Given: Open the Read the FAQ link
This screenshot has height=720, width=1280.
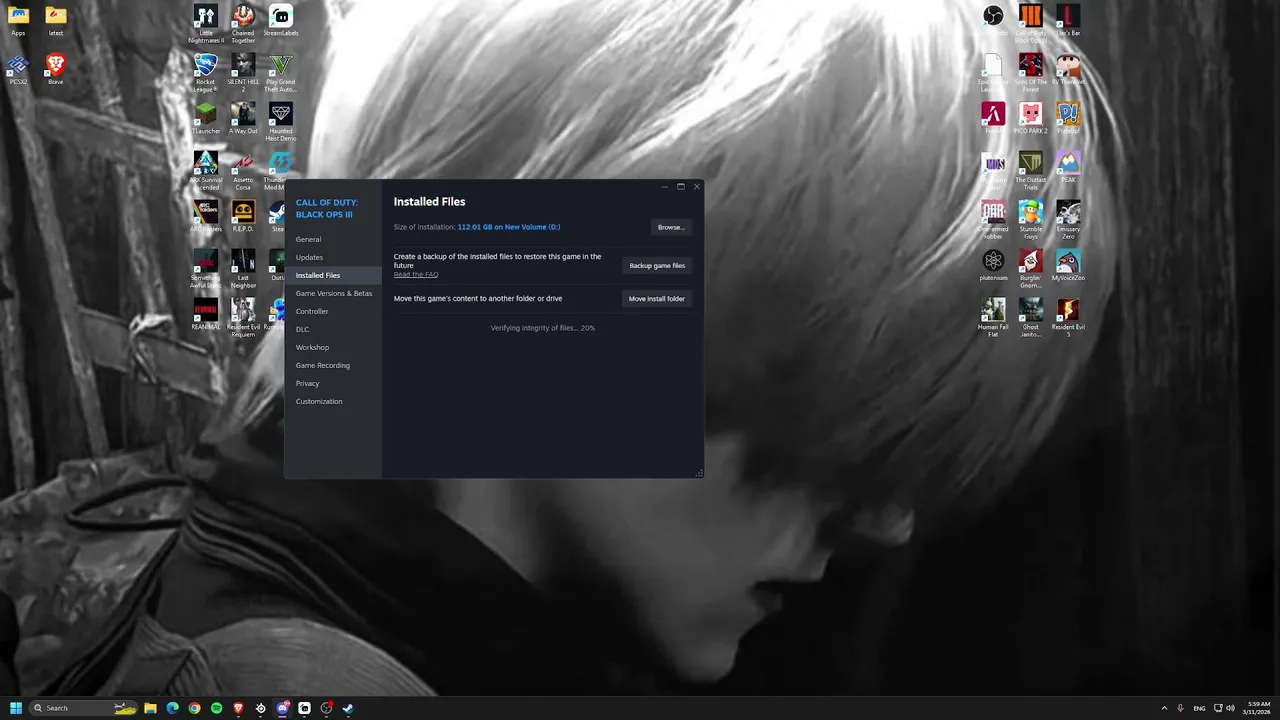Looking at the screenshot, I should tap(416, 274).
